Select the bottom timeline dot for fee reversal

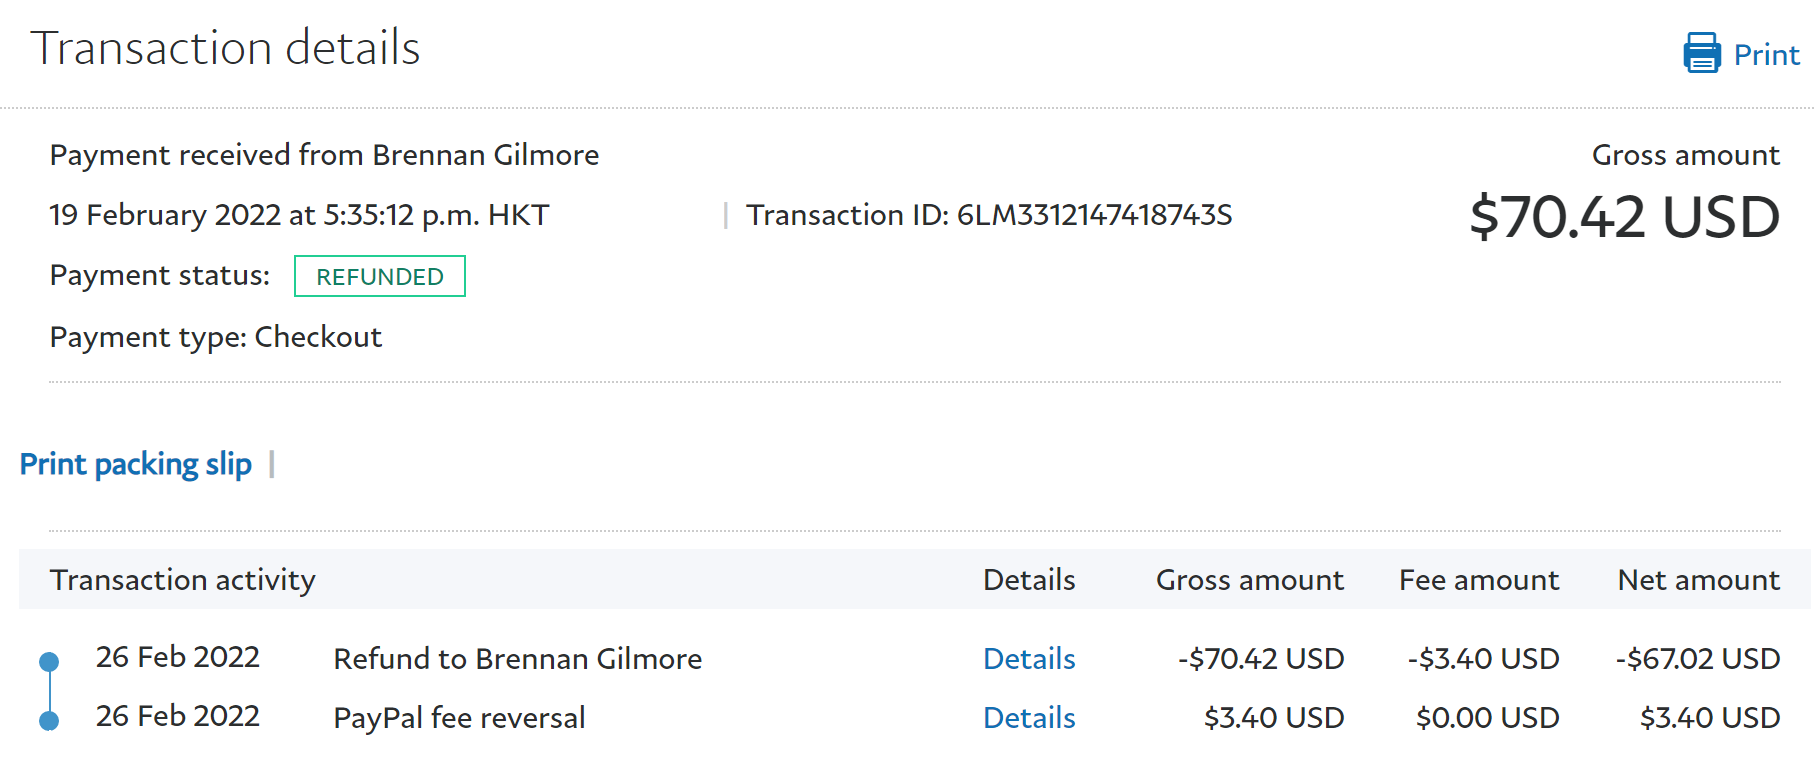(x=49, y=720)
